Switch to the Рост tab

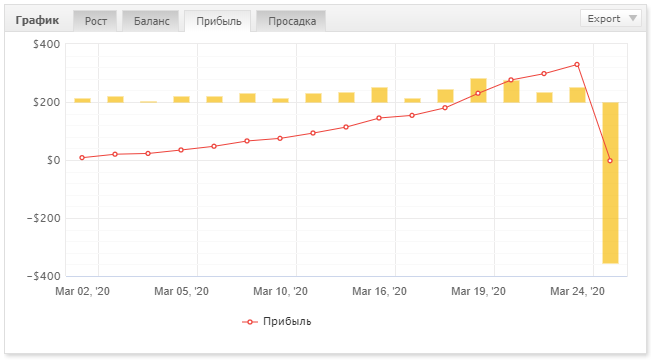(95, 21)
